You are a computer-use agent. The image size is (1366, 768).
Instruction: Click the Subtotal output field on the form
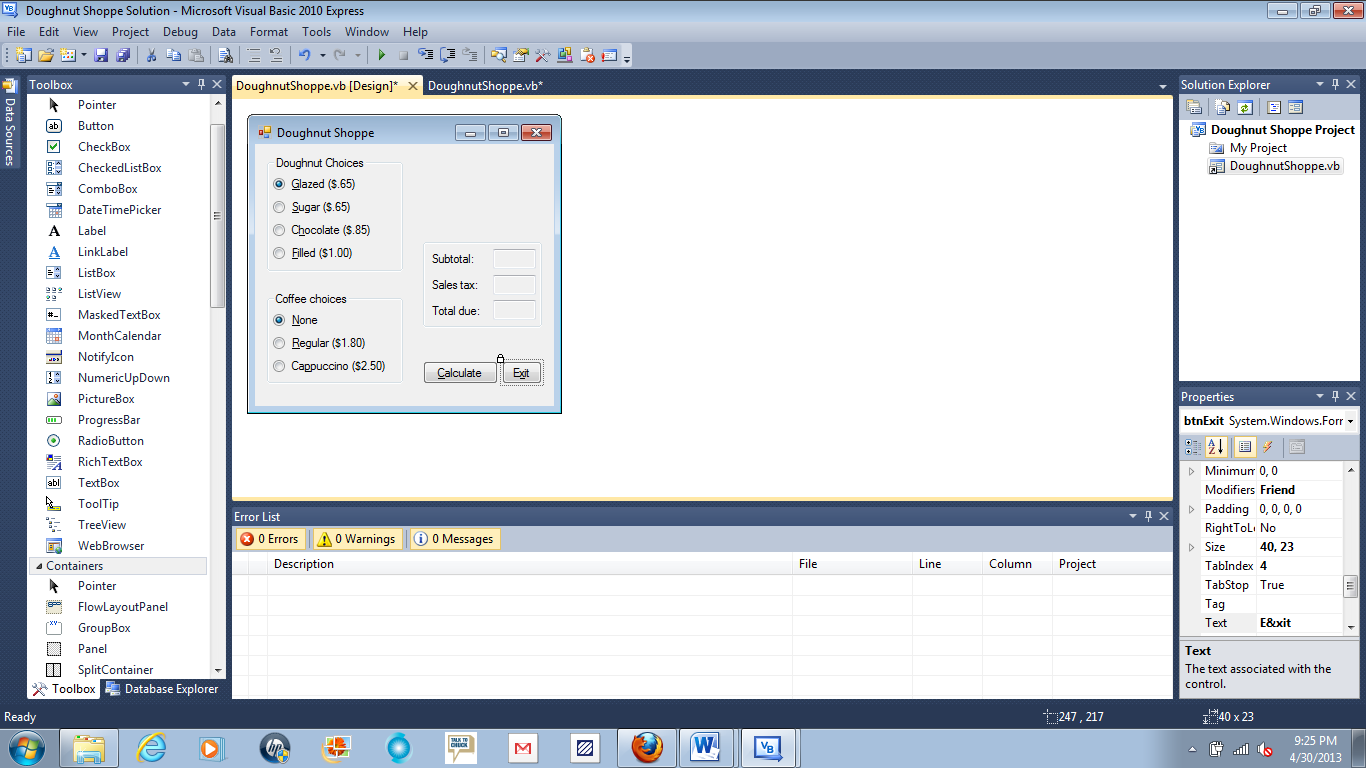coord(515,259)
